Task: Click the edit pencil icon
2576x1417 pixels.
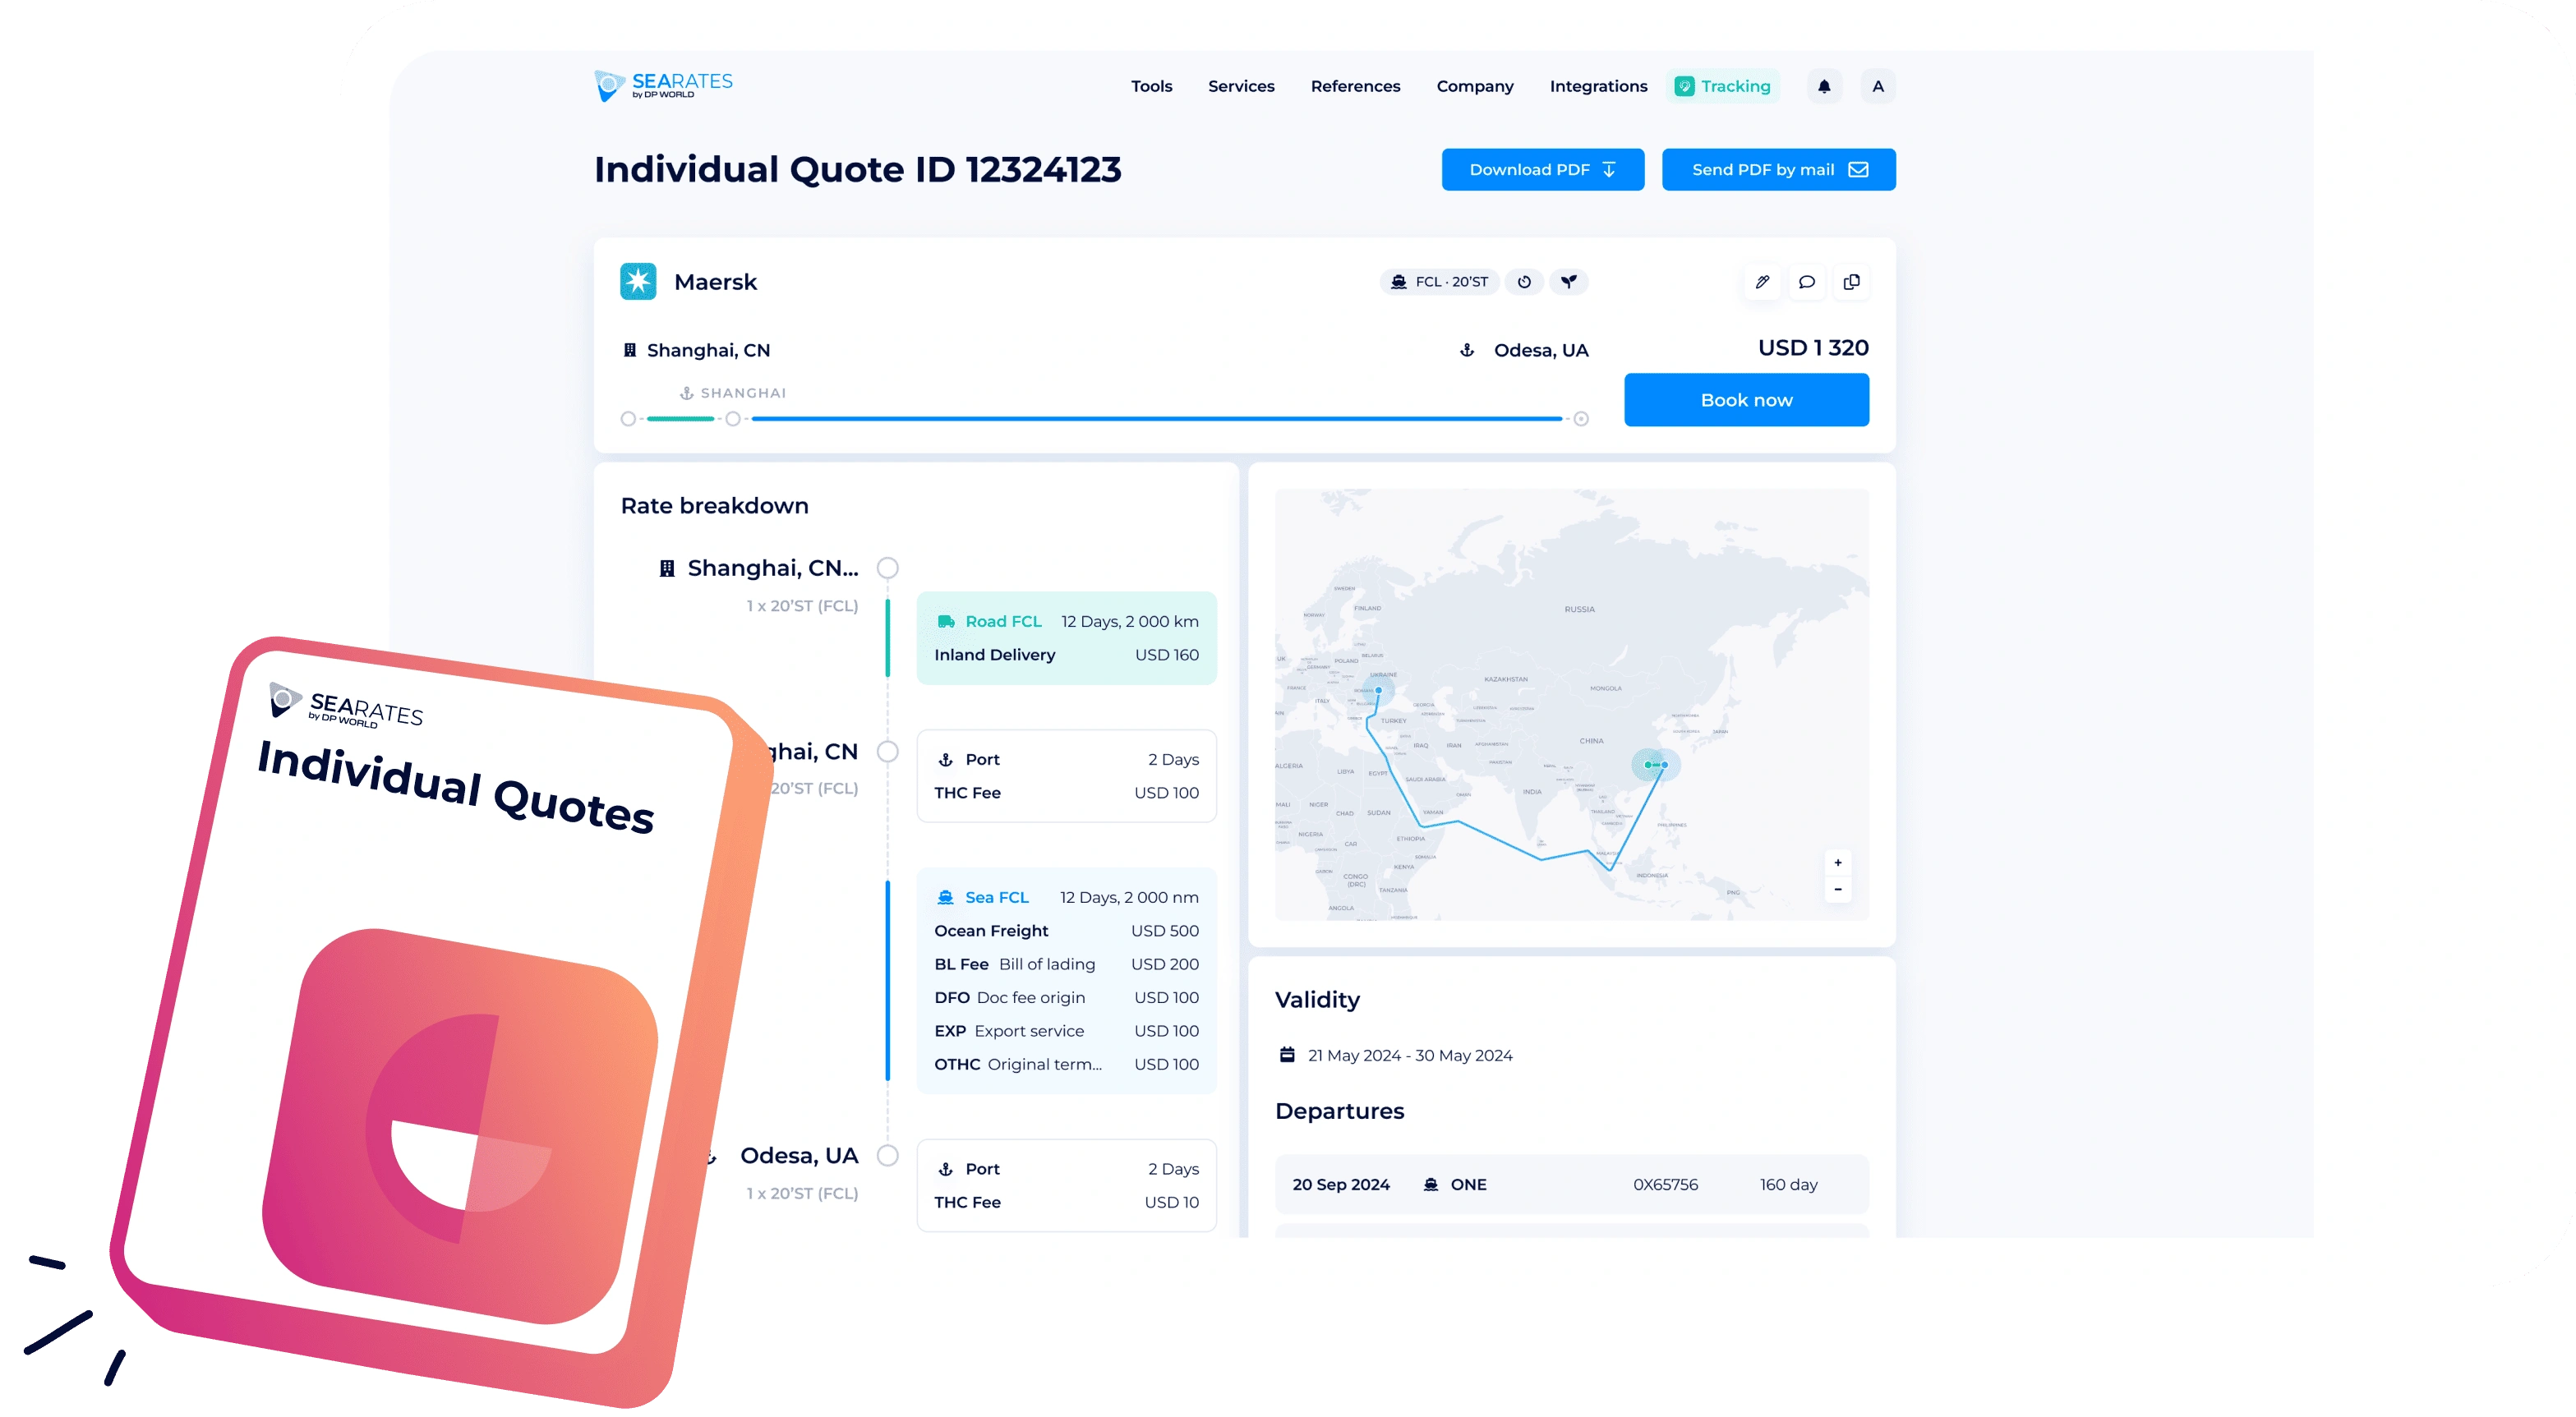Action: (x=1762, y=282)
